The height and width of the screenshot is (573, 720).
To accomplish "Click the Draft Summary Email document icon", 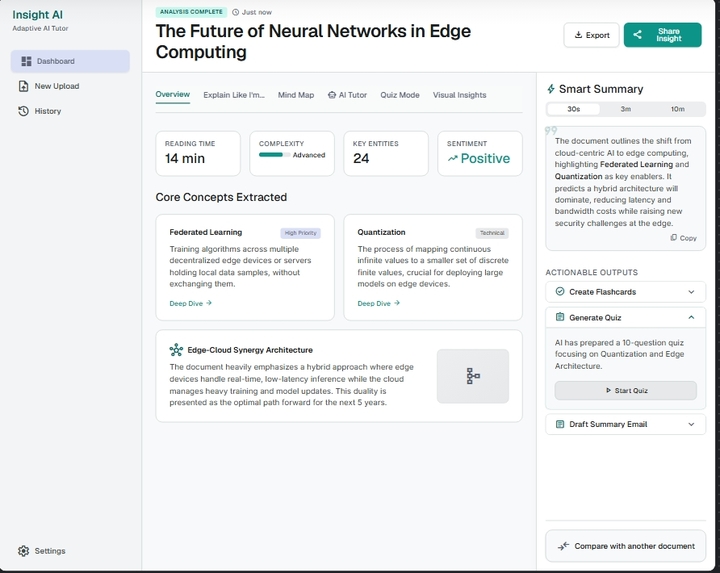I will click(560, 424).
